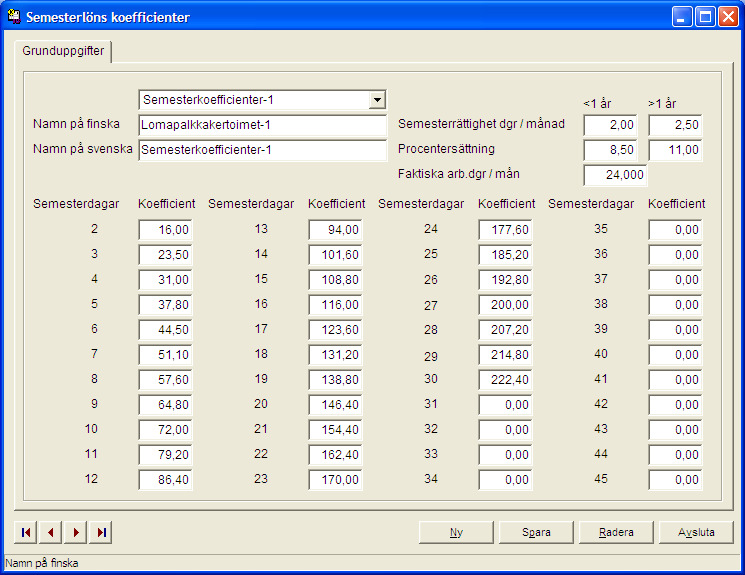
Task: Select coefficient 37,80 for 5 days
Action: point(165,305)
